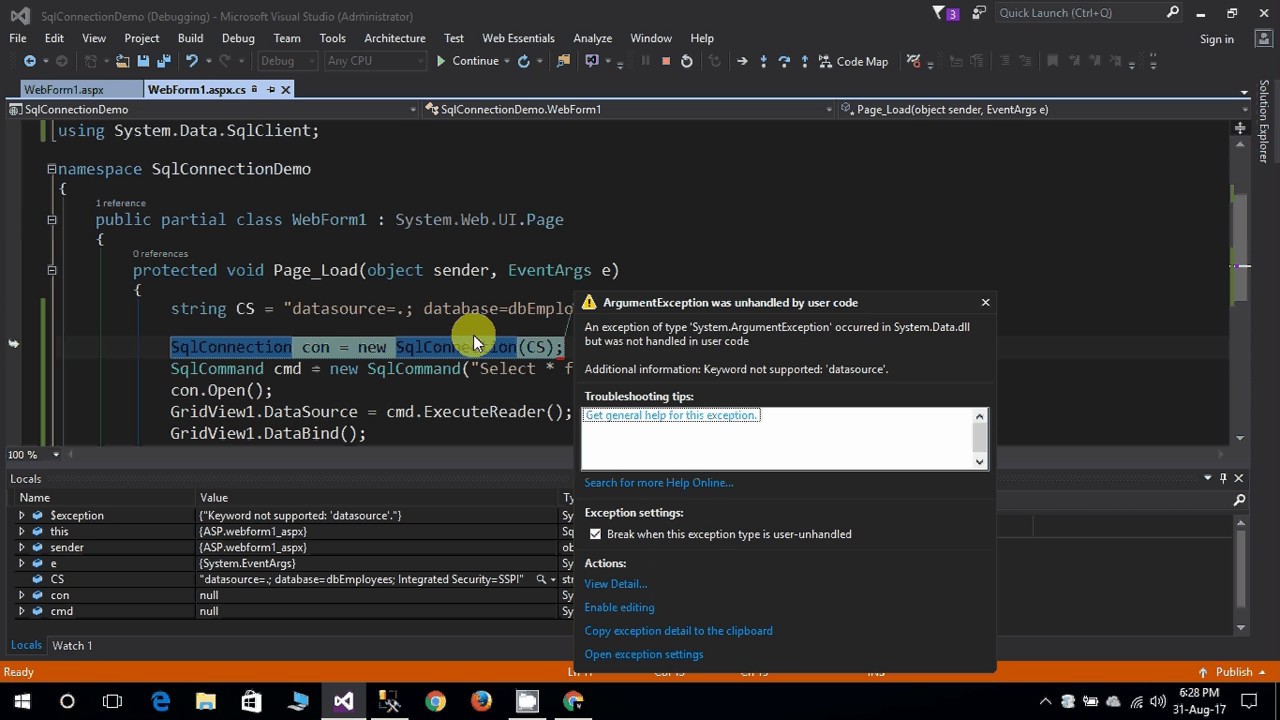Open the Debug menu
The width and height of the screenshot is (1280, 720).
click(x=238, y=38)
